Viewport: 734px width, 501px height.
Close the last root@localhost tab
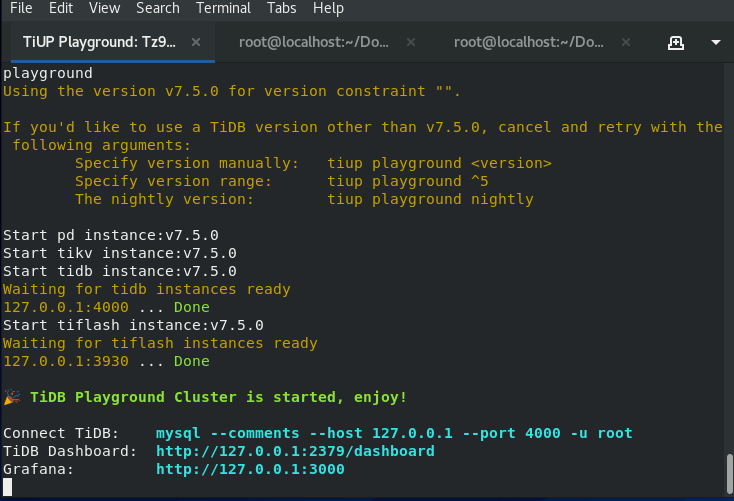[x=626, y=42]
